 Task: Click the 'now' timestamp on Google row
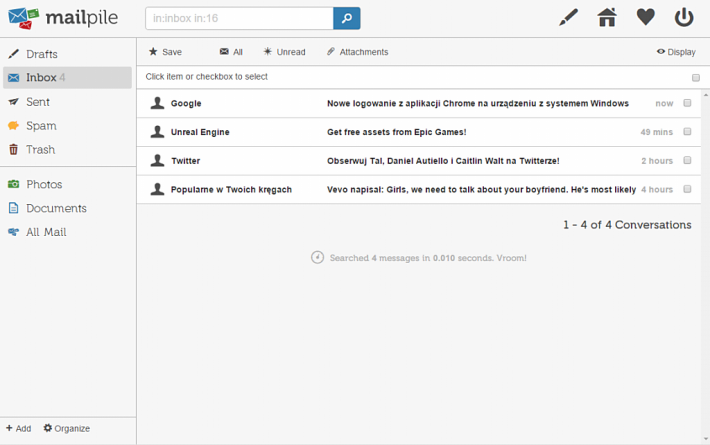click(664, 103)
